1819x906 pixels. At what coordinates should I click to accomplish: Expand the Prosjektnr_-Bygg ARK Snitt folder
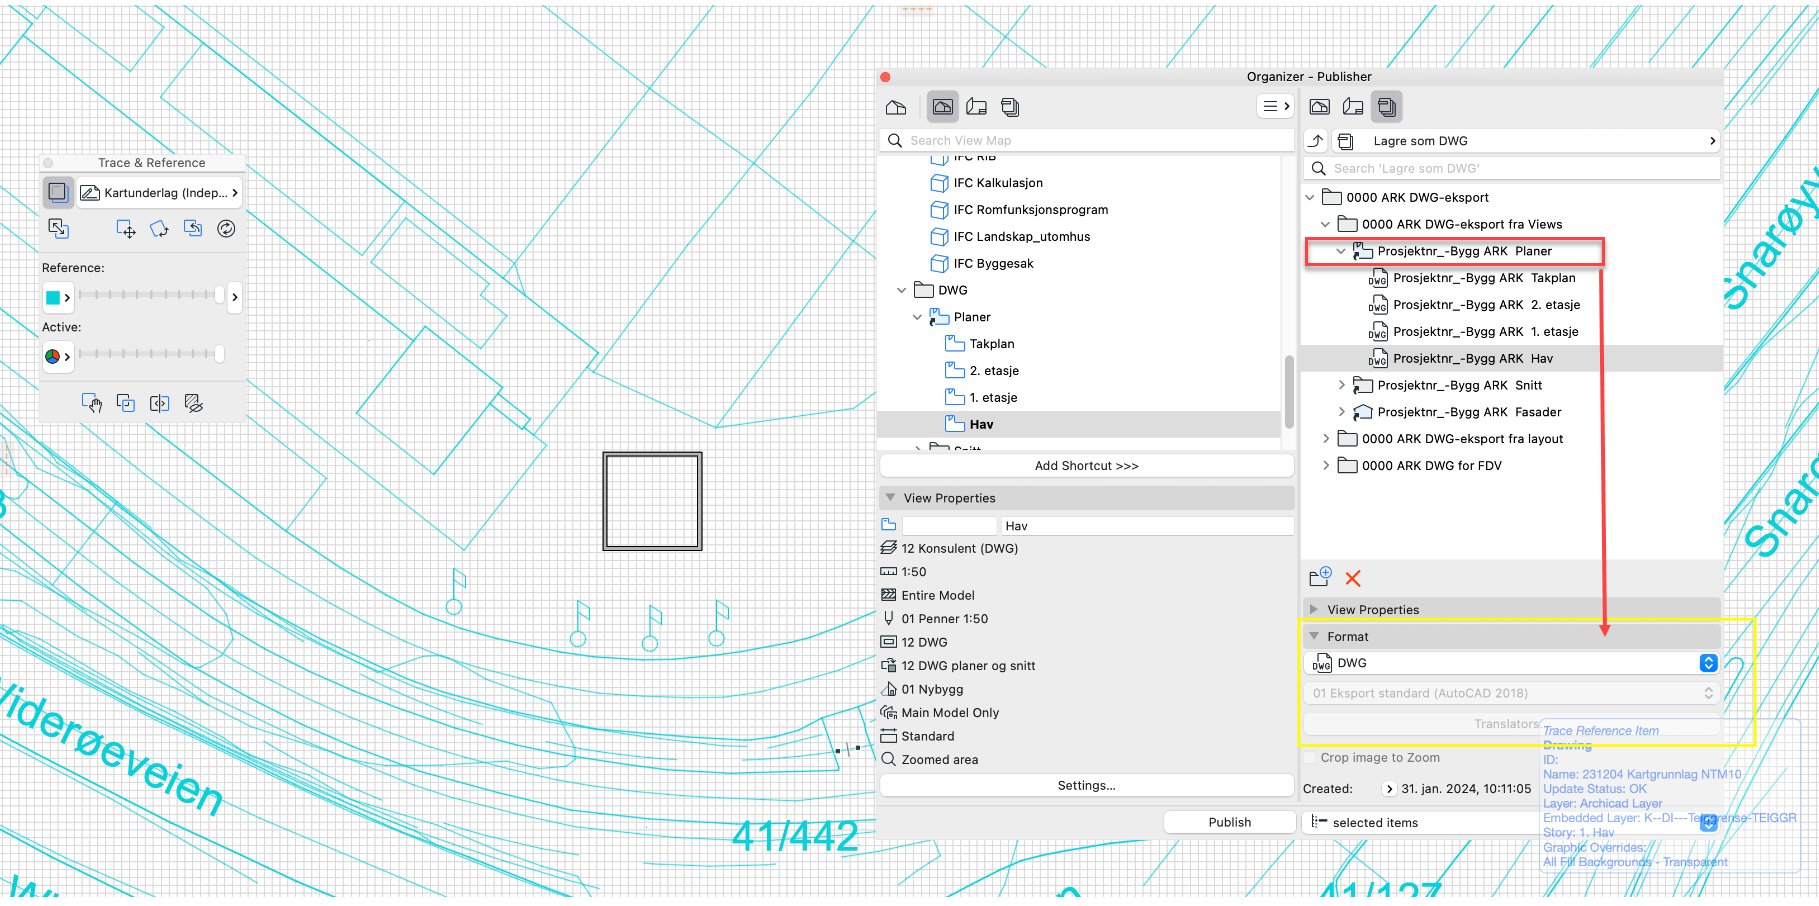pyautogui.click(x=1342, y=385)
